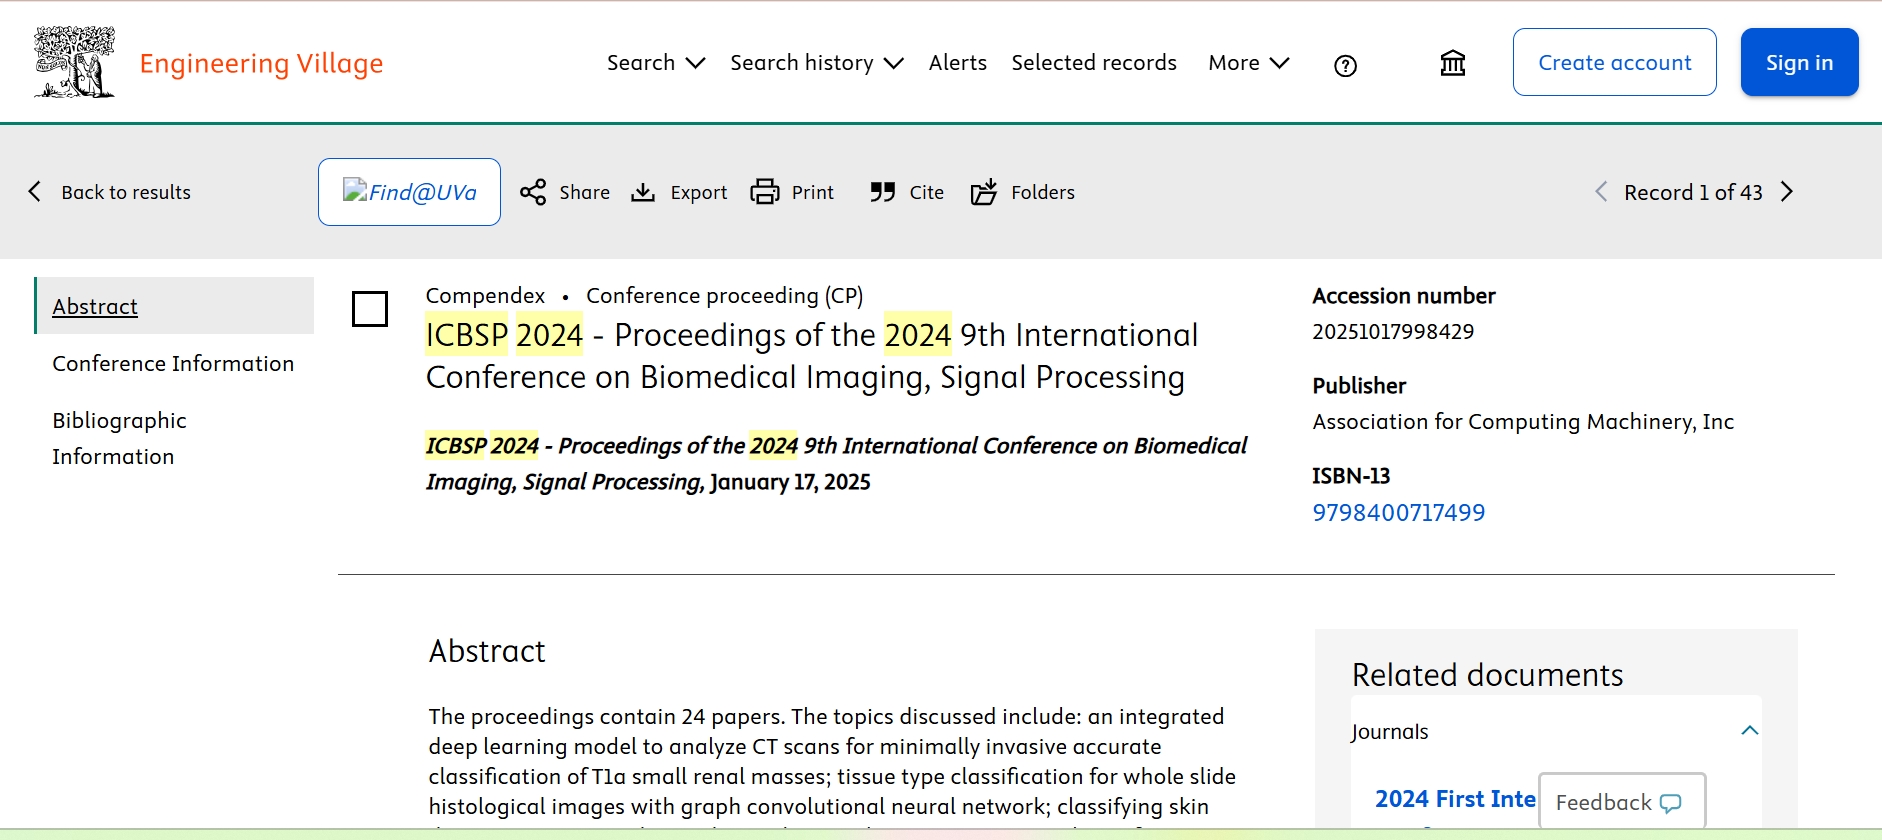
Task: Jump to Bibliographic Information section
Action: click(120, 438)
